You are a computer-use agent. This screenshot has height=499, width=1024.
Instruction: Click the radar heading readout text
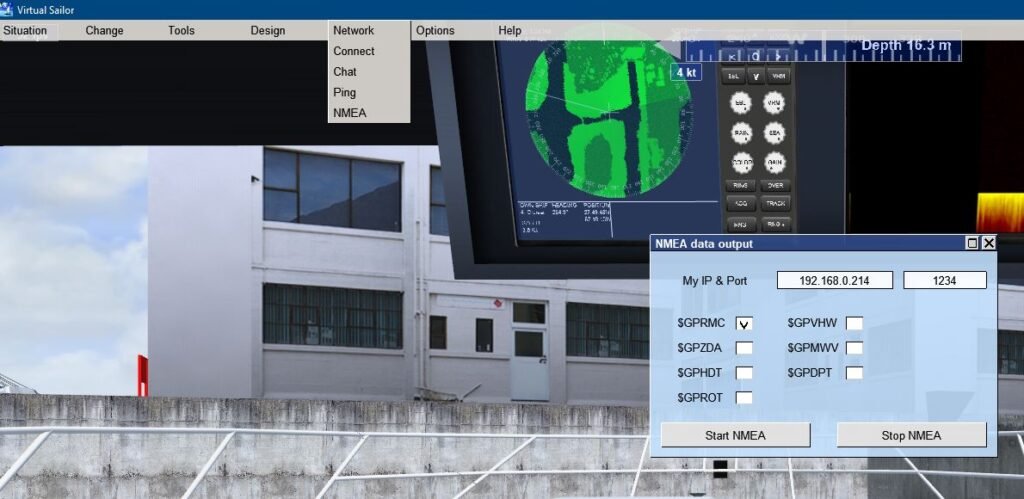click(565, 209)
